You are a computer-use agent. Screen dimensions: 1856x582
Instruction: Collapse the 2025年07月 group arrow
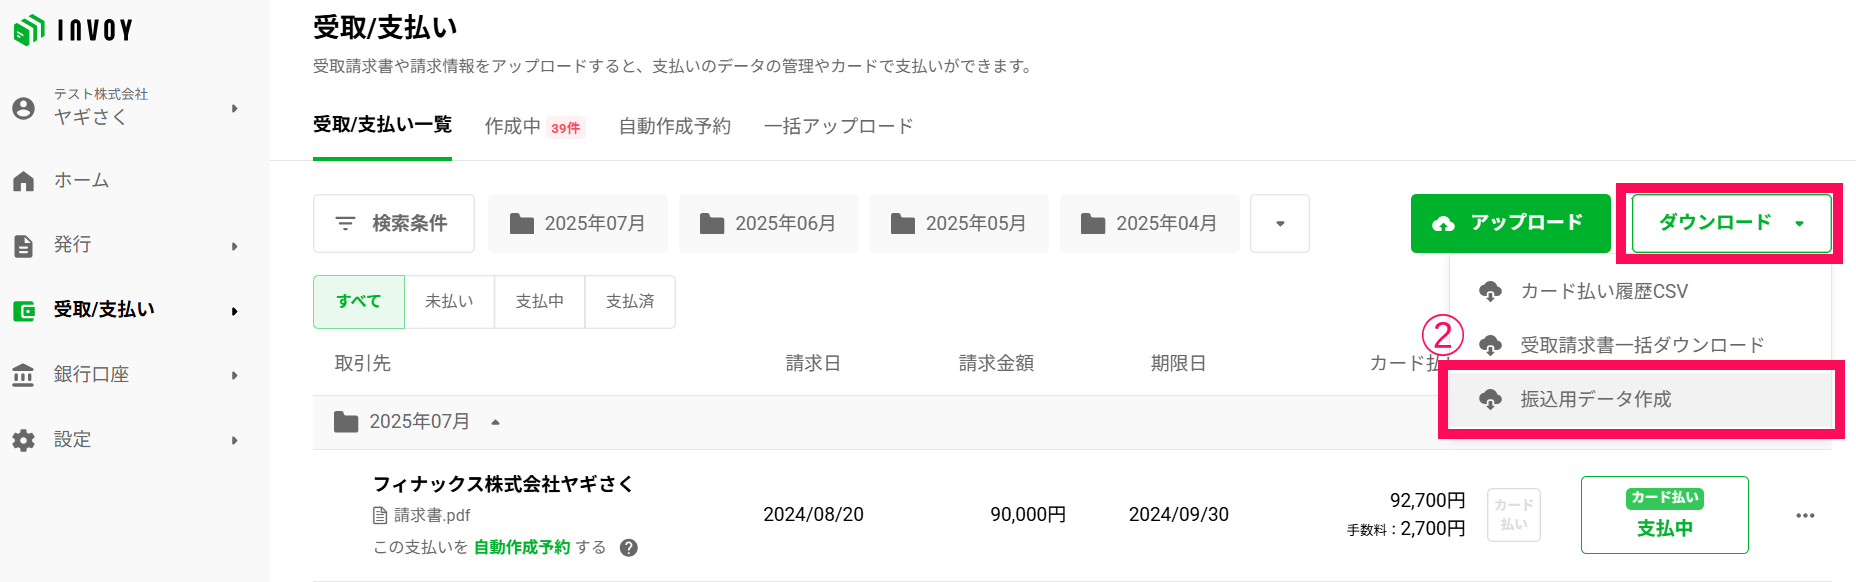coord(495,422)
